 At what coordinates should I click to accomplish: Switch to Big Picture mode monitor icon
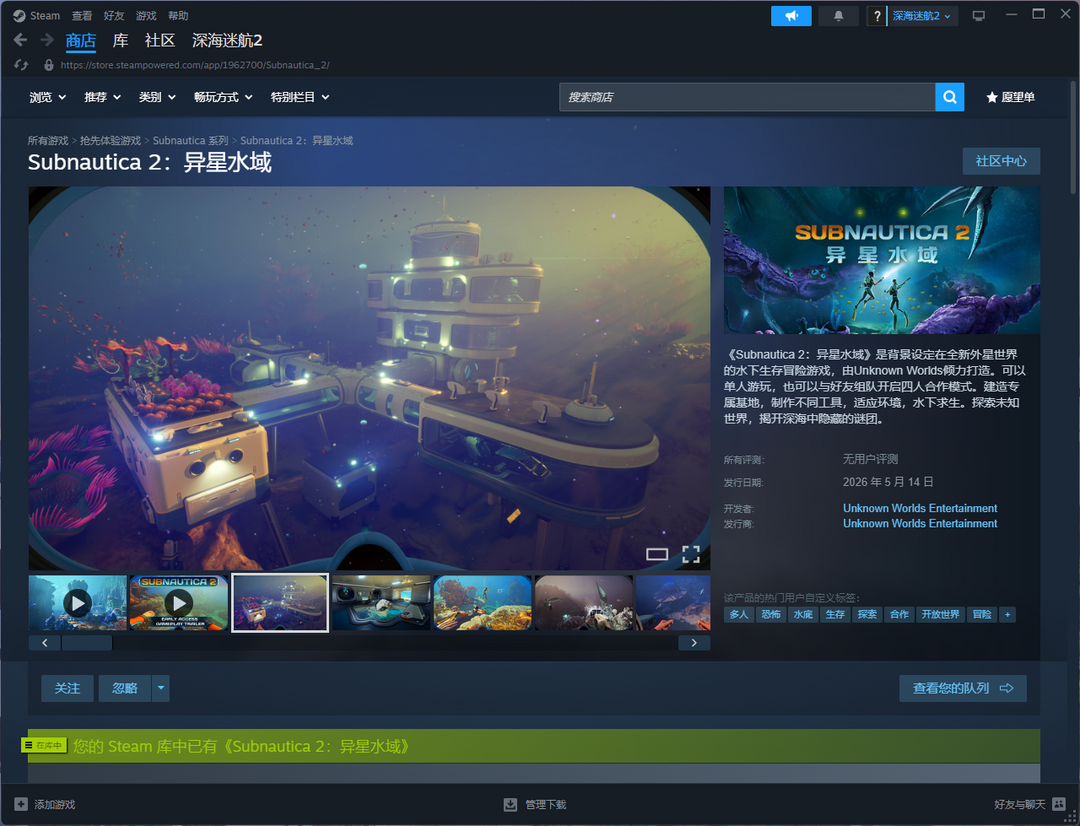pyautogui.click(x=978, y=16)
